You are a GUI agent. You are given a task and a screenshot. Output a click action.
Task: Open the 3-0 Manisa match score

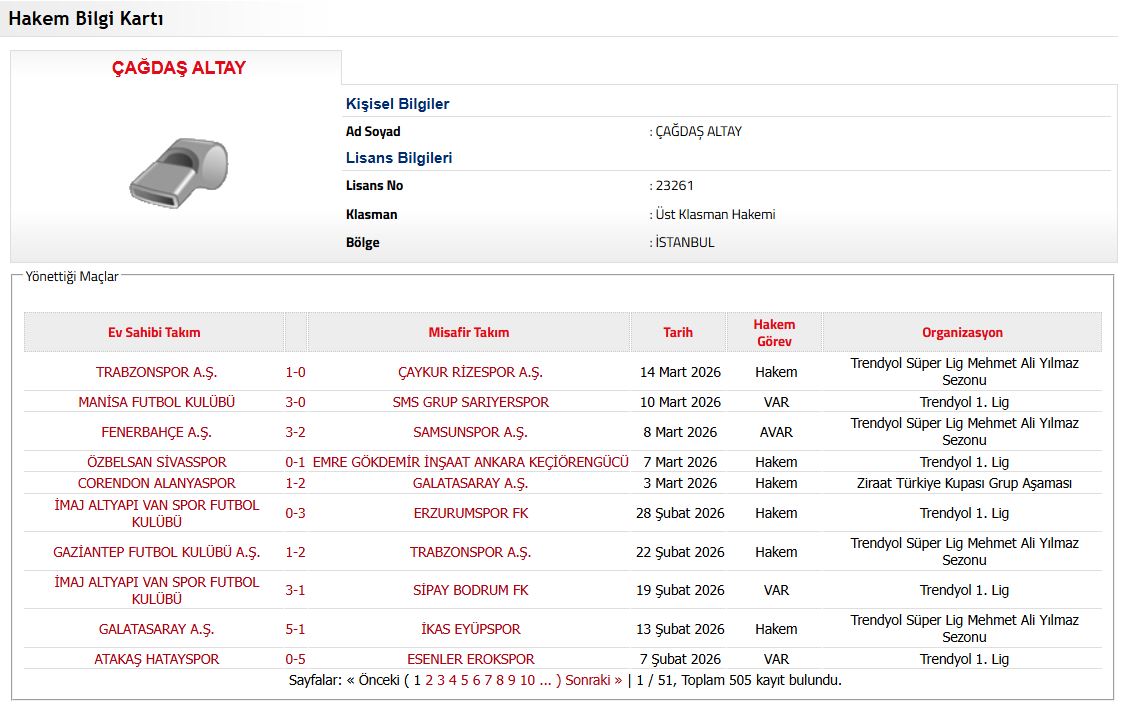coord(295,402)
